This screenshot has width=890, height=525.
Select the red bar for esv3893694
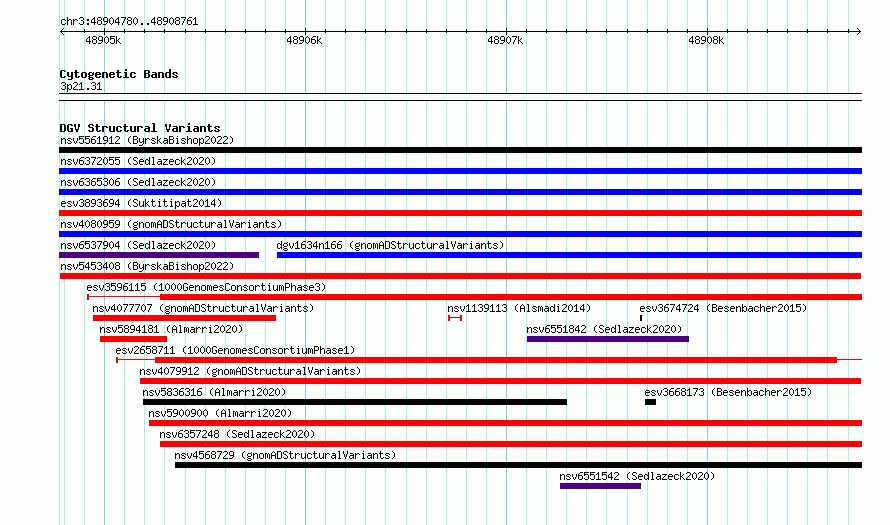pos(460,213)
